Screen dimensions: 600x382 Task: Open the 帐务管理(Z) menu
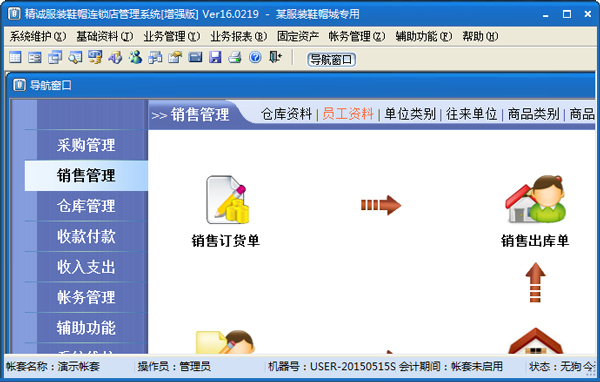point(357,36)
